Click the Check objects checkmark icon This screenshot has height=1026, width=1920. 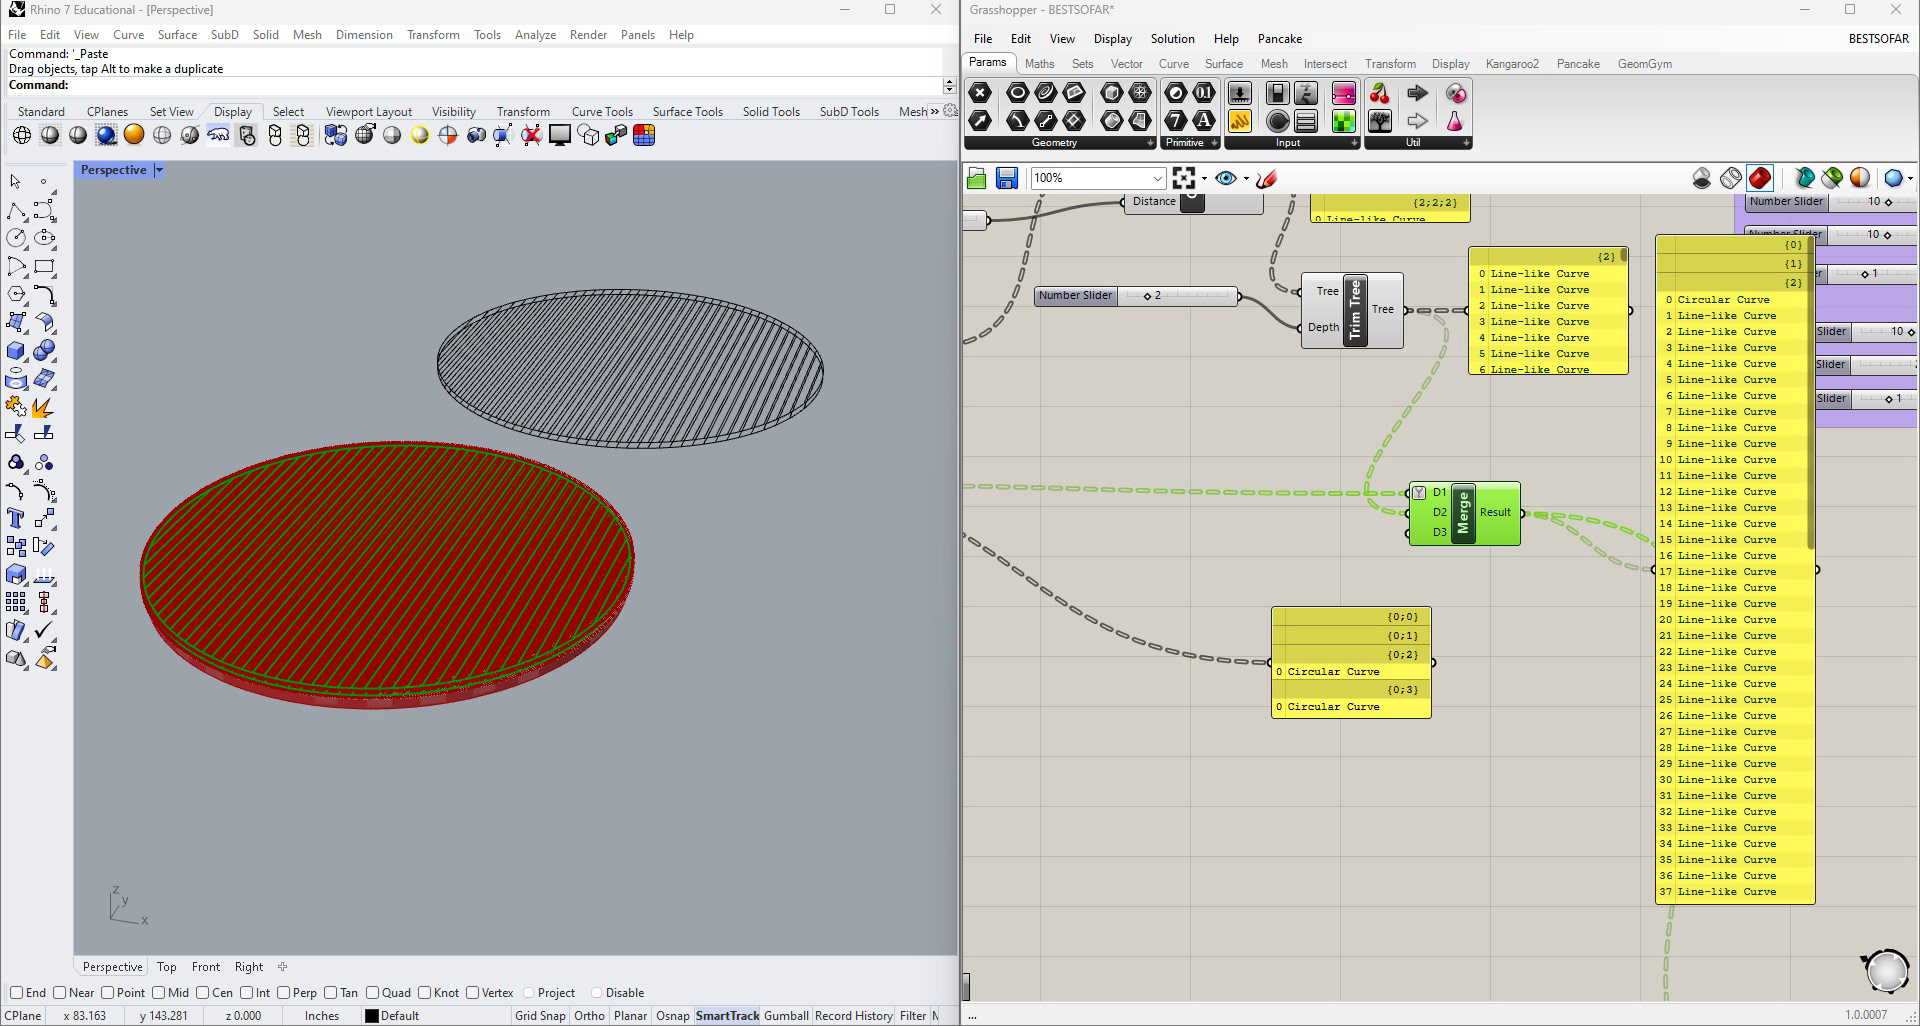point(44,630)
